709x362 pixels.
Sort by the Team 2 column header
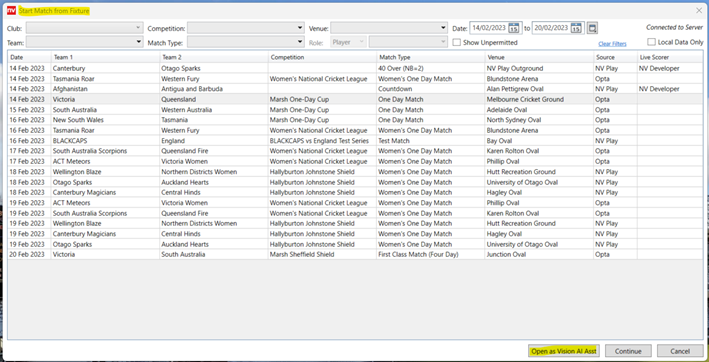pyautogui.click(x=213, y=57)
